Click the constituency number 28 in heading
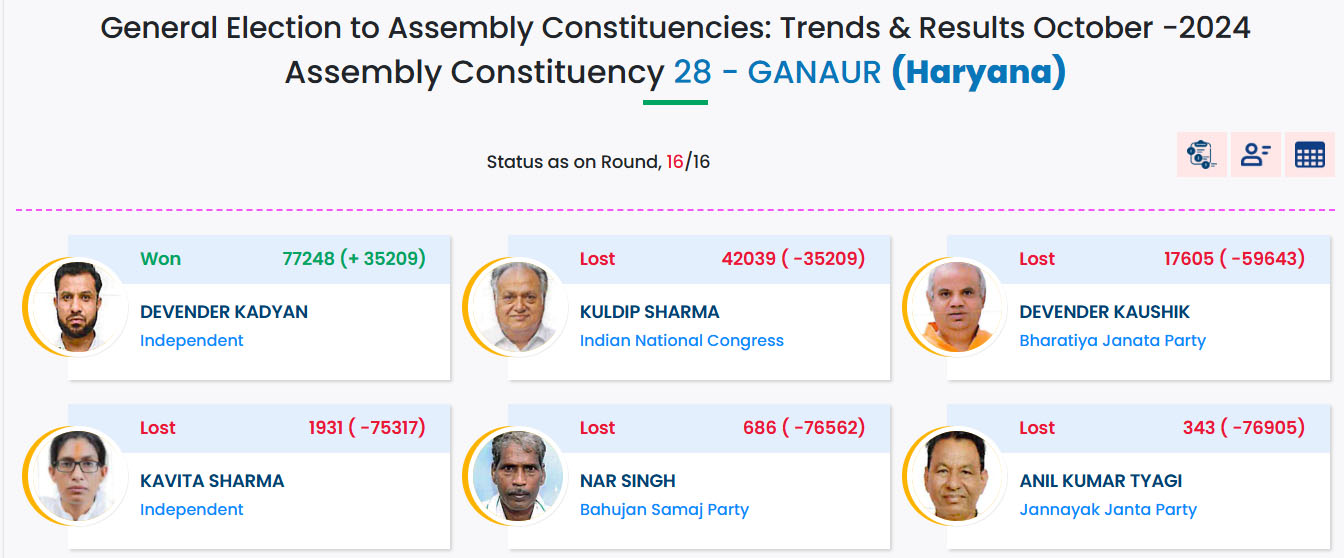The width and height of the screenshot is (1344, 558). point(692,73)
